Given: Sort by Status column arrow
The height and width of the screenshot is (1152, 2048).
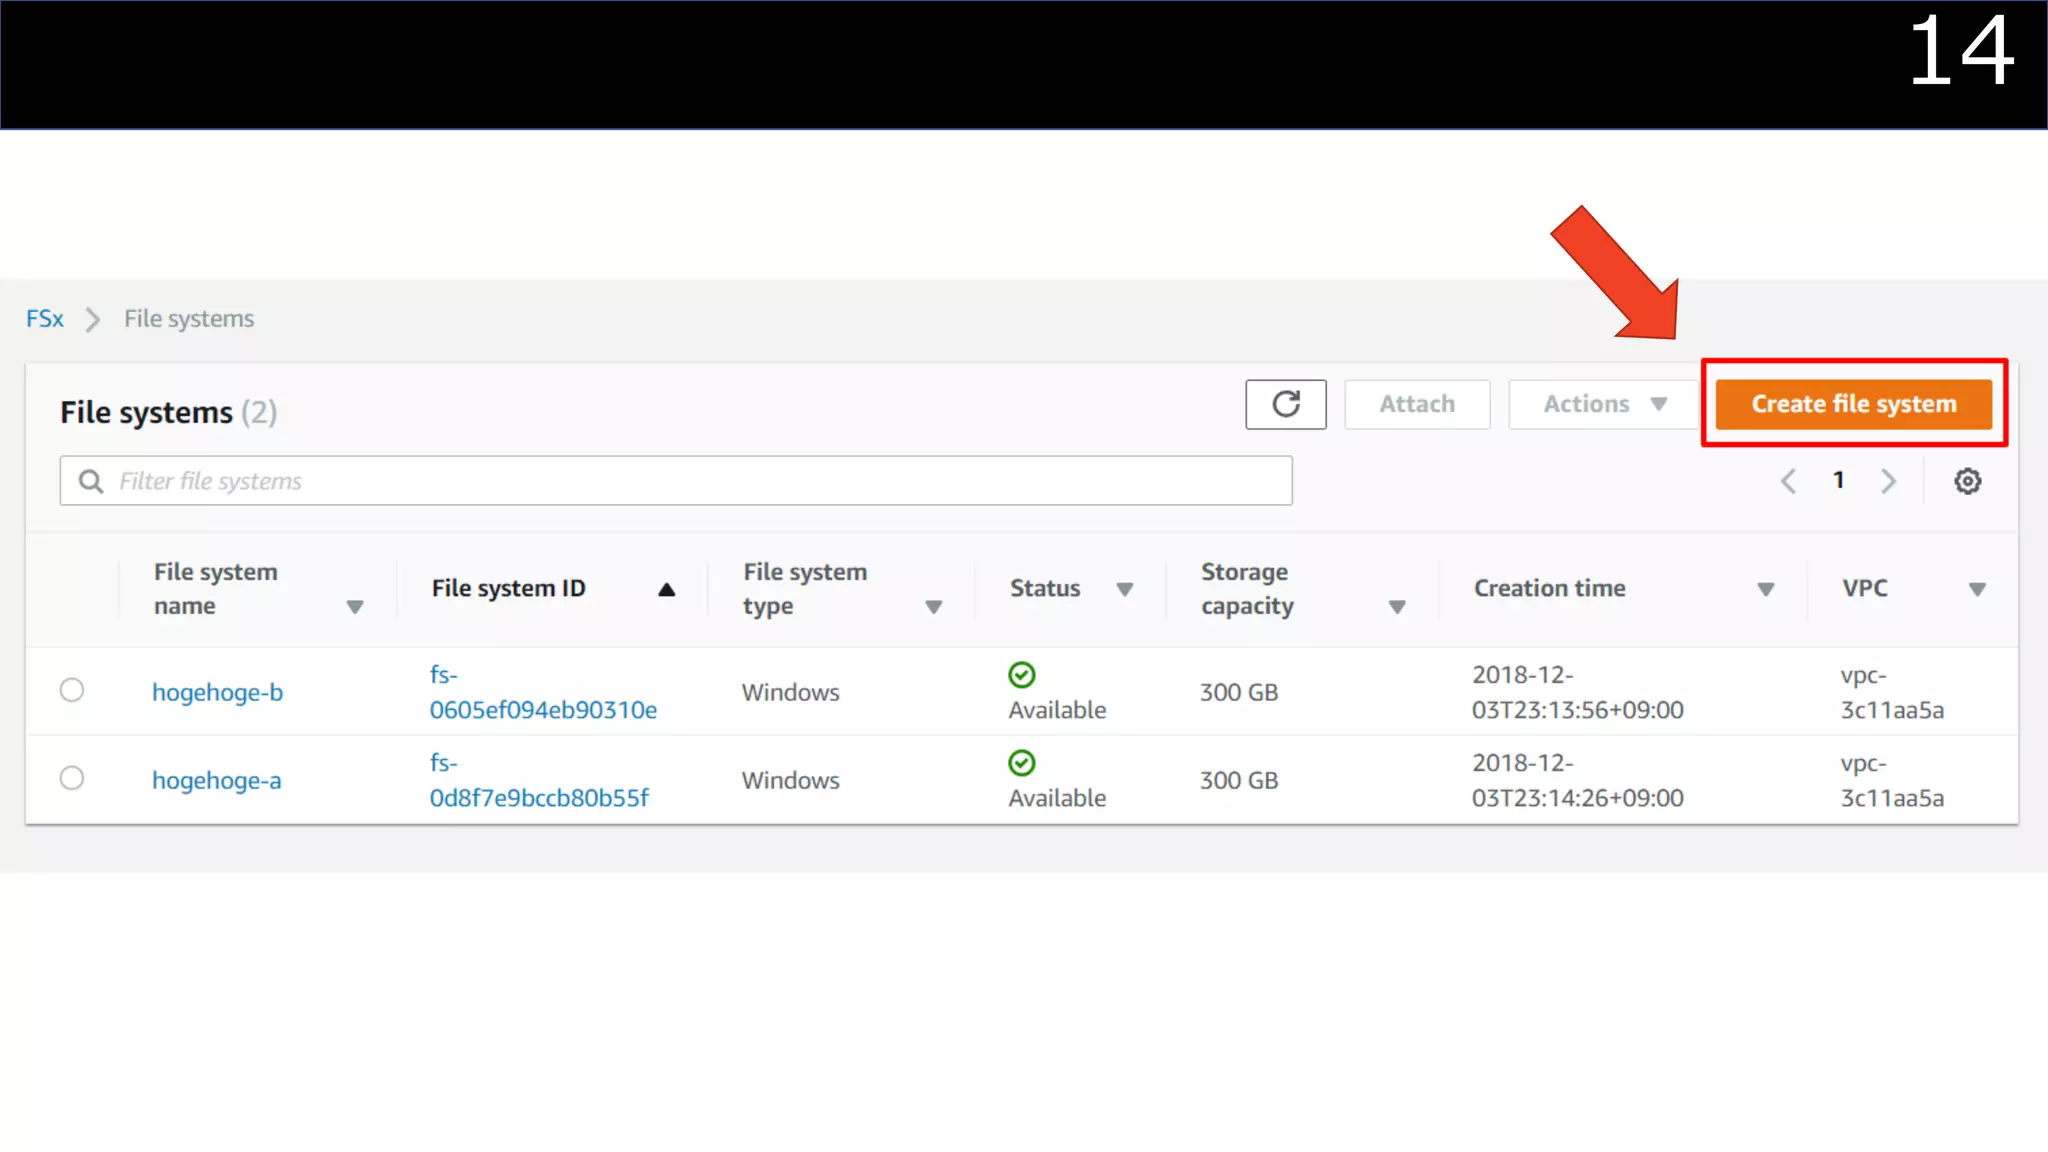Looking at the screenshot, I should (1124, 589).
